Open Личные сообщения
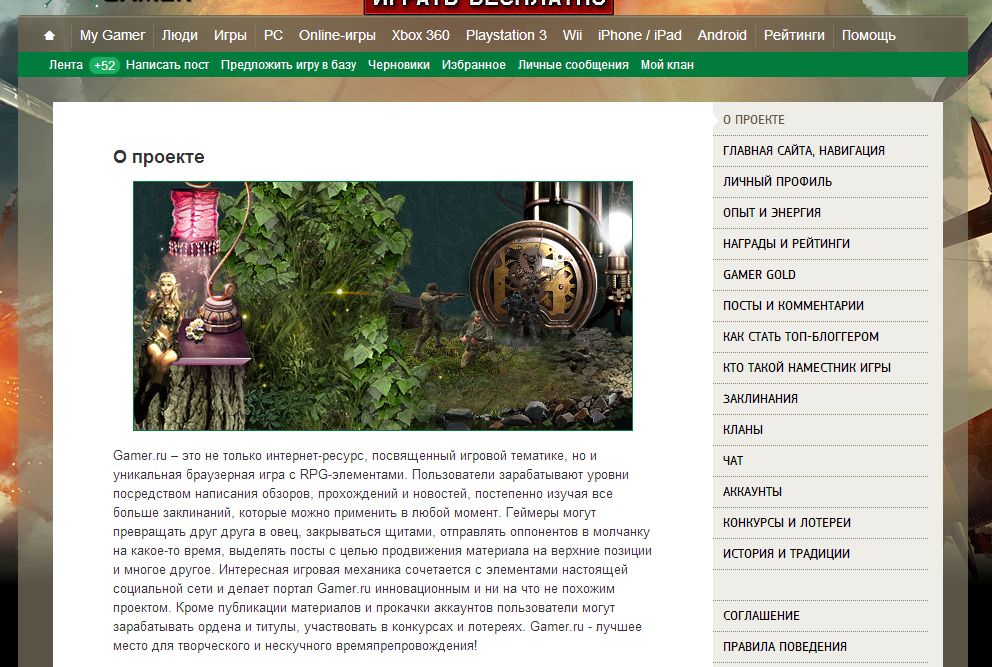 coord(573,65)
